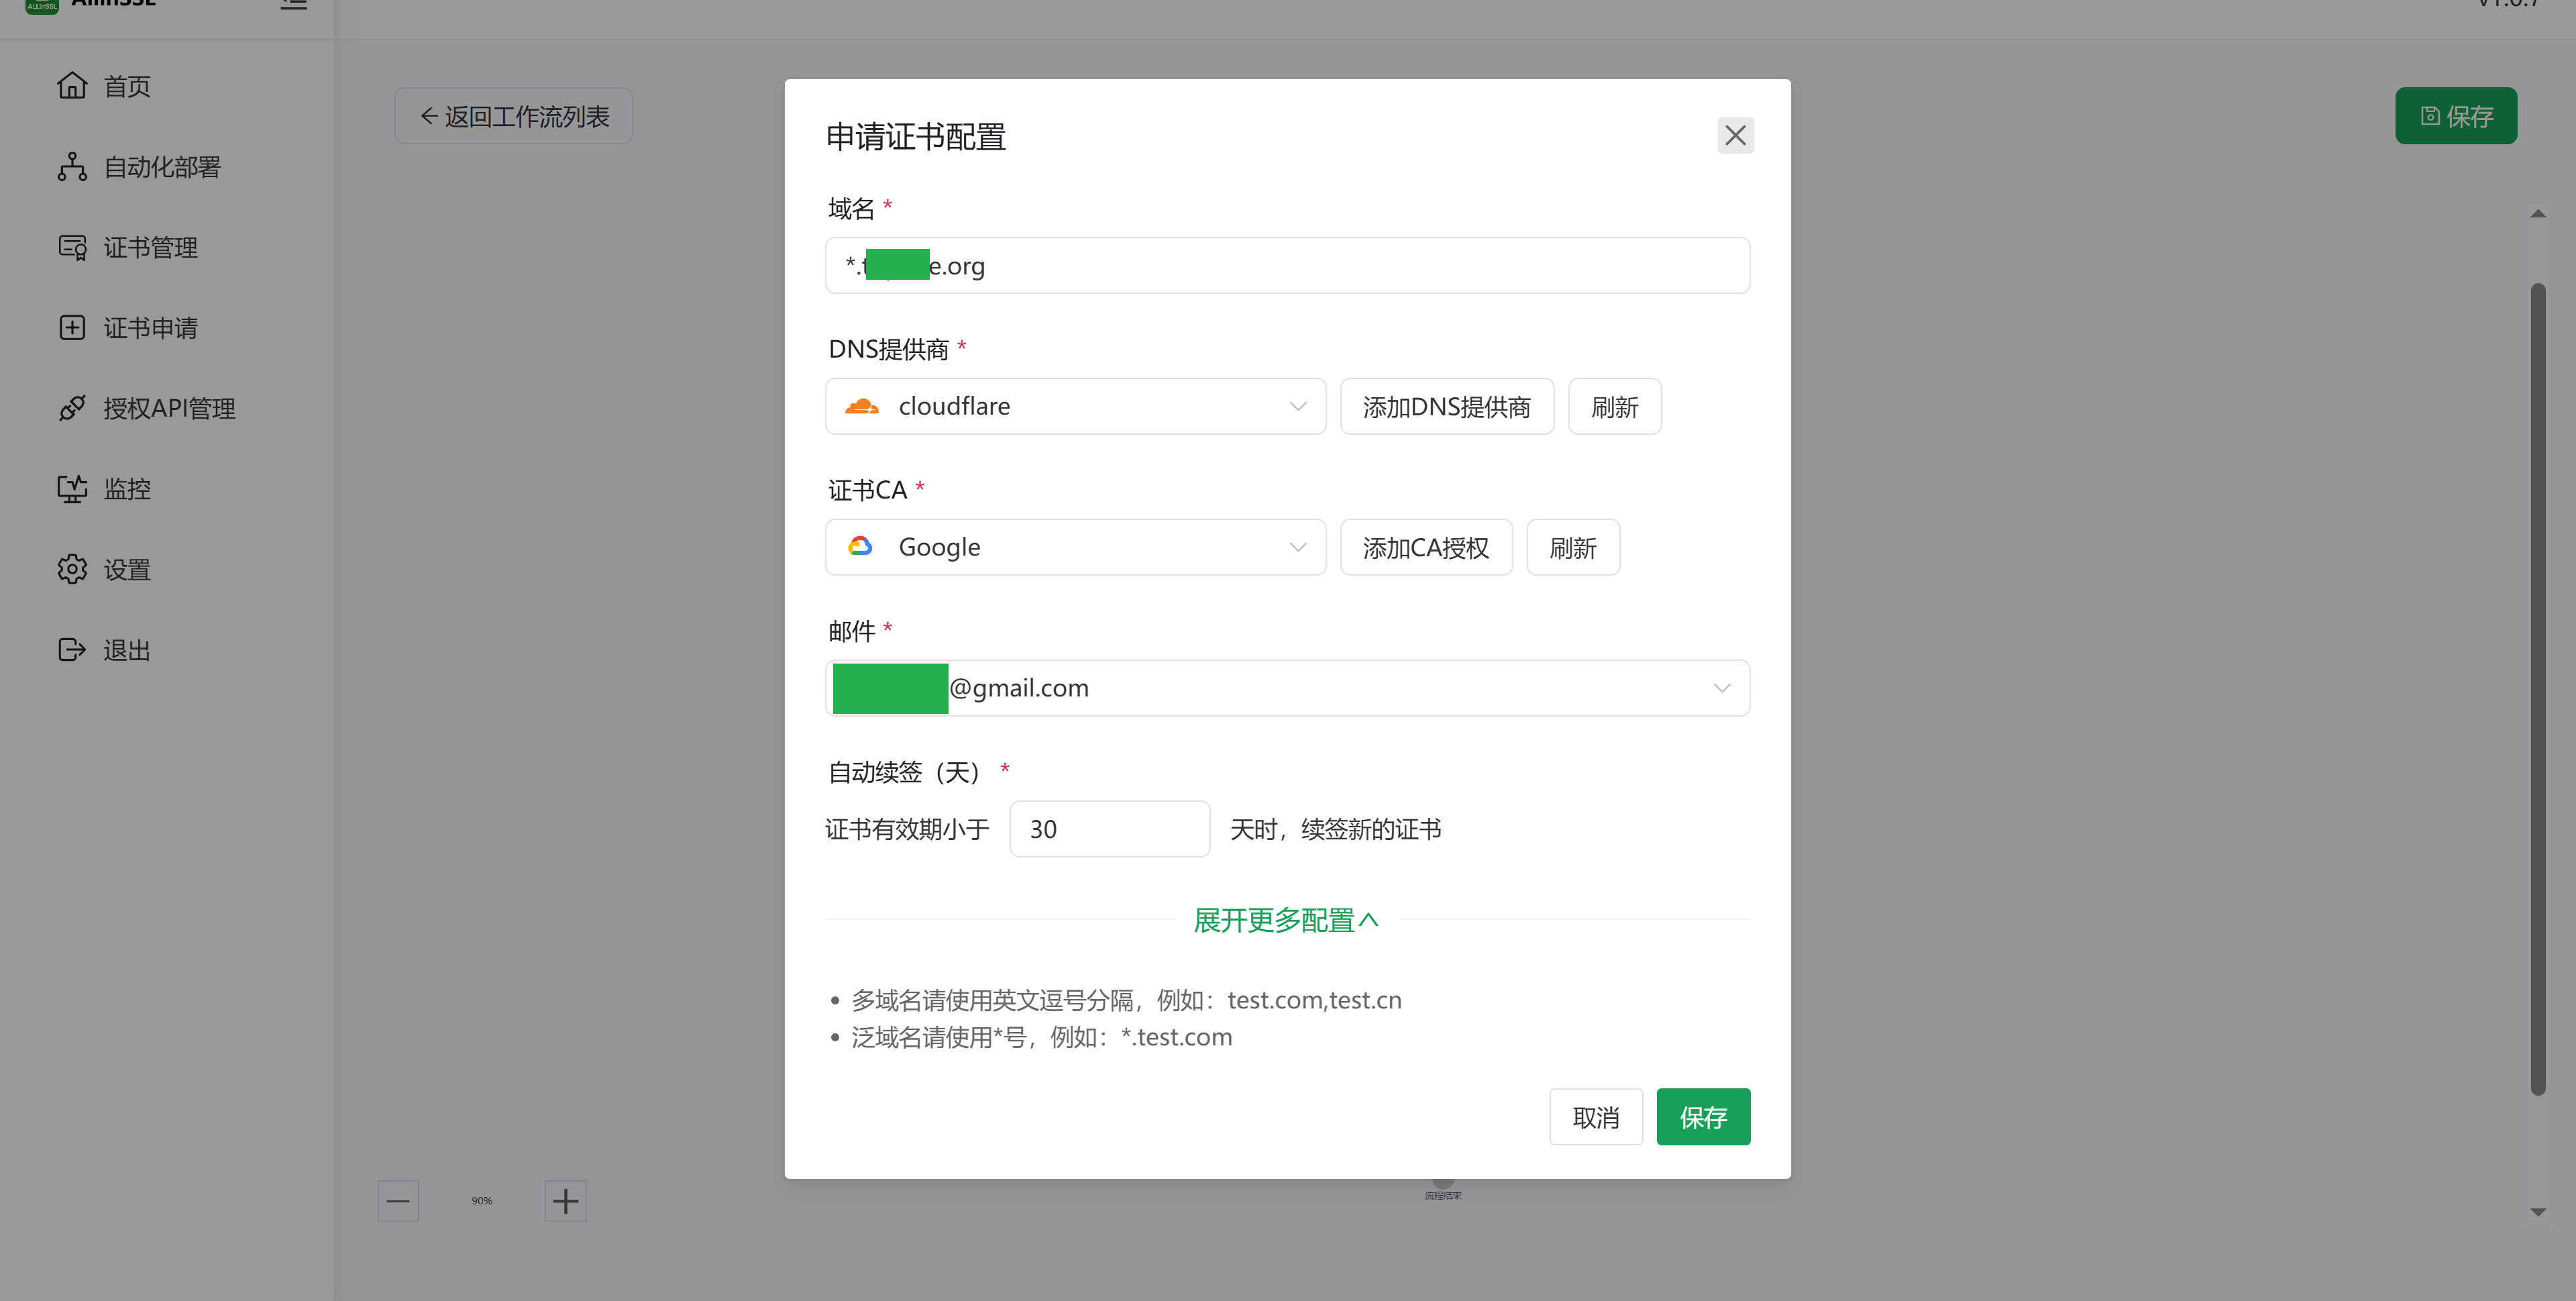Click the Google cloud logo icon
Image resolution: width=2576 pixels, height=1301 pixels.
pyautogui.click(x=860, y=546)
